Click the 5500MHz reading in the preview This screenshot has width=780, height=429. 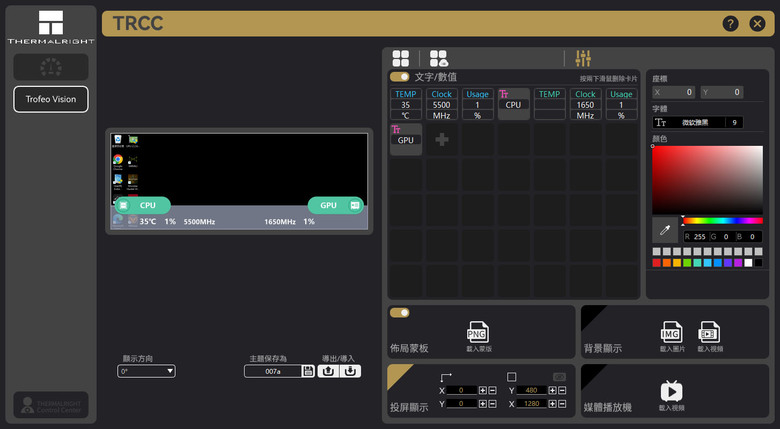tap(199, 221)
